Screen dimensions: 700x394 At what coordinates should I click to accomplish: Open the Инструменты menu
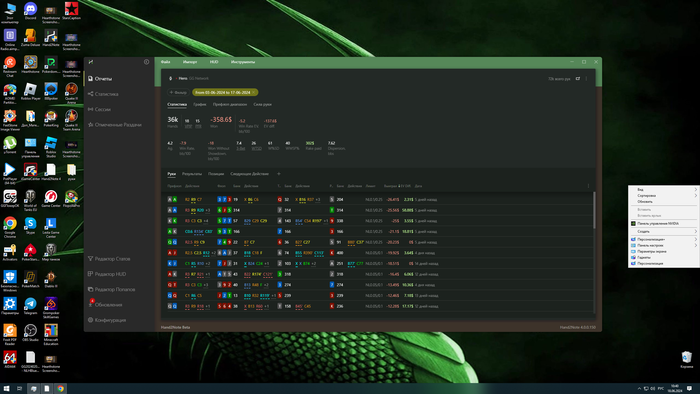click(243, 62)
